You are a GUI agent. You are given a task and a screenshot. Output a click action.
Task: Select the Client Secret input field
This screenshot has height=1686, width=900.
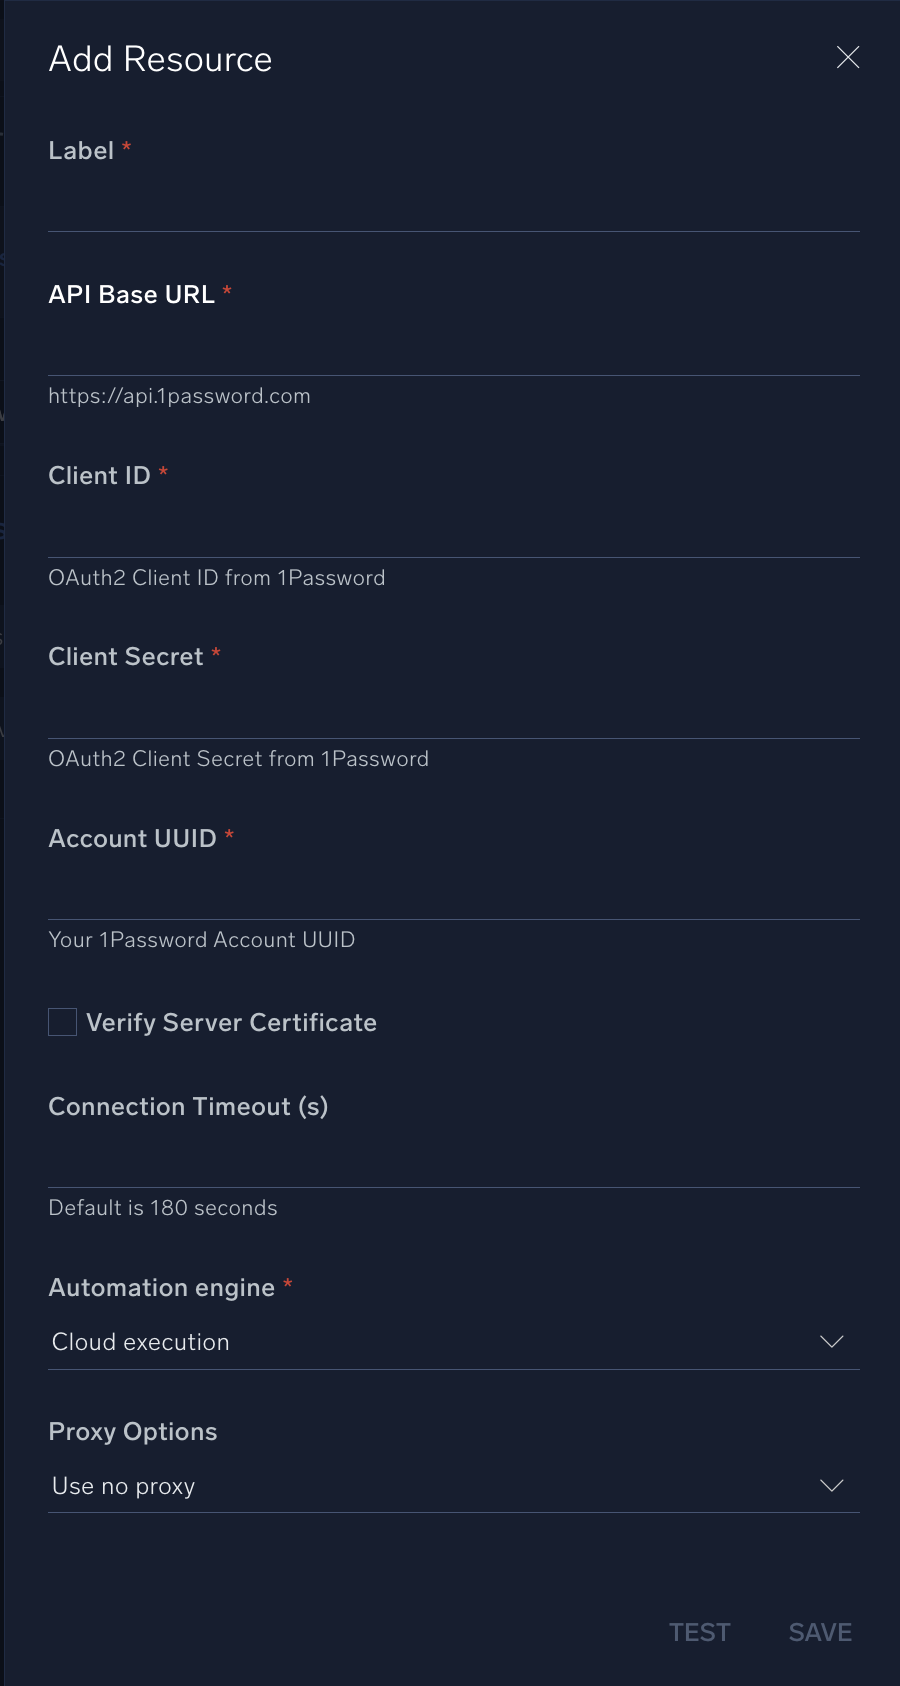[x=453, y=714]
